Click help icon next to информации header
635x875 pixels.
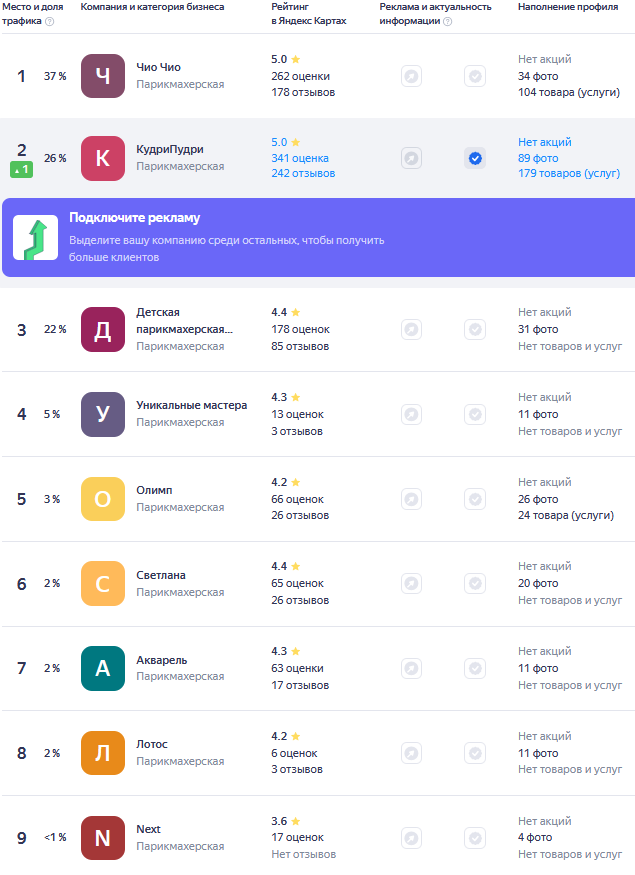coord(448,21)
